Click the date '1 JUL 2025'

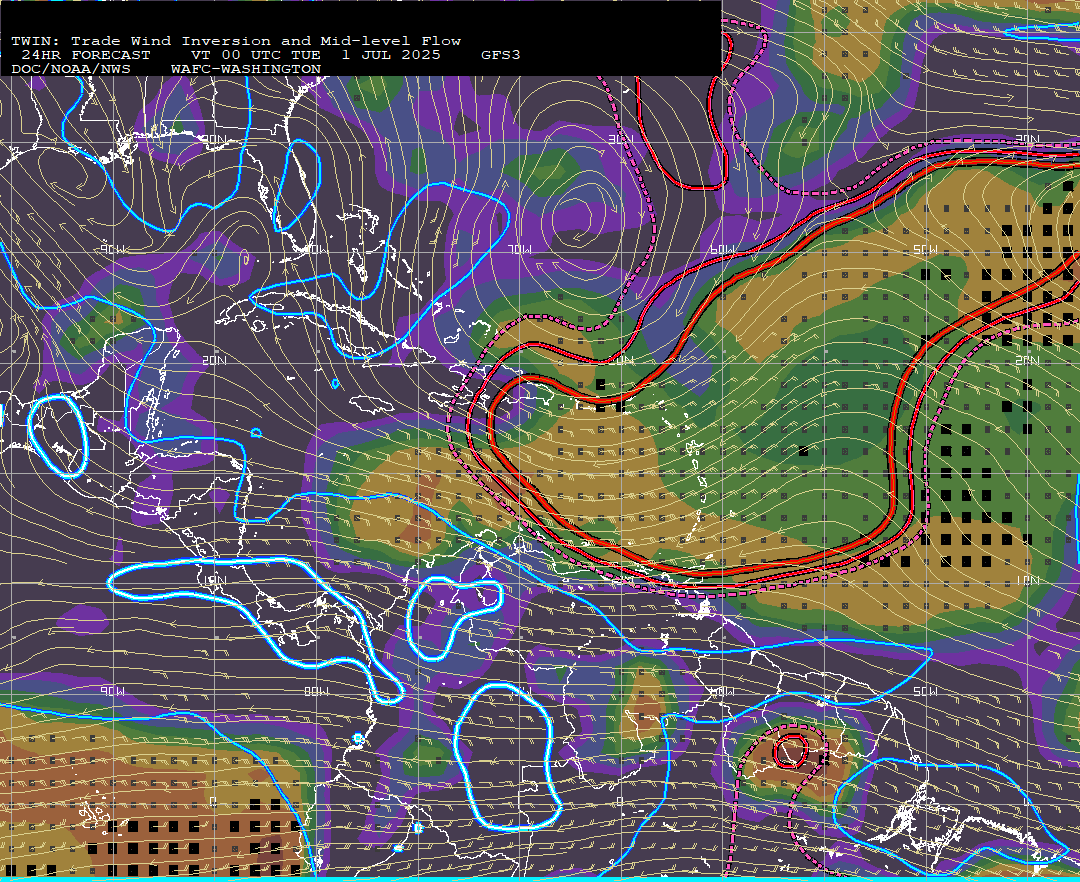pyautogui.click(x=391, y=55)
